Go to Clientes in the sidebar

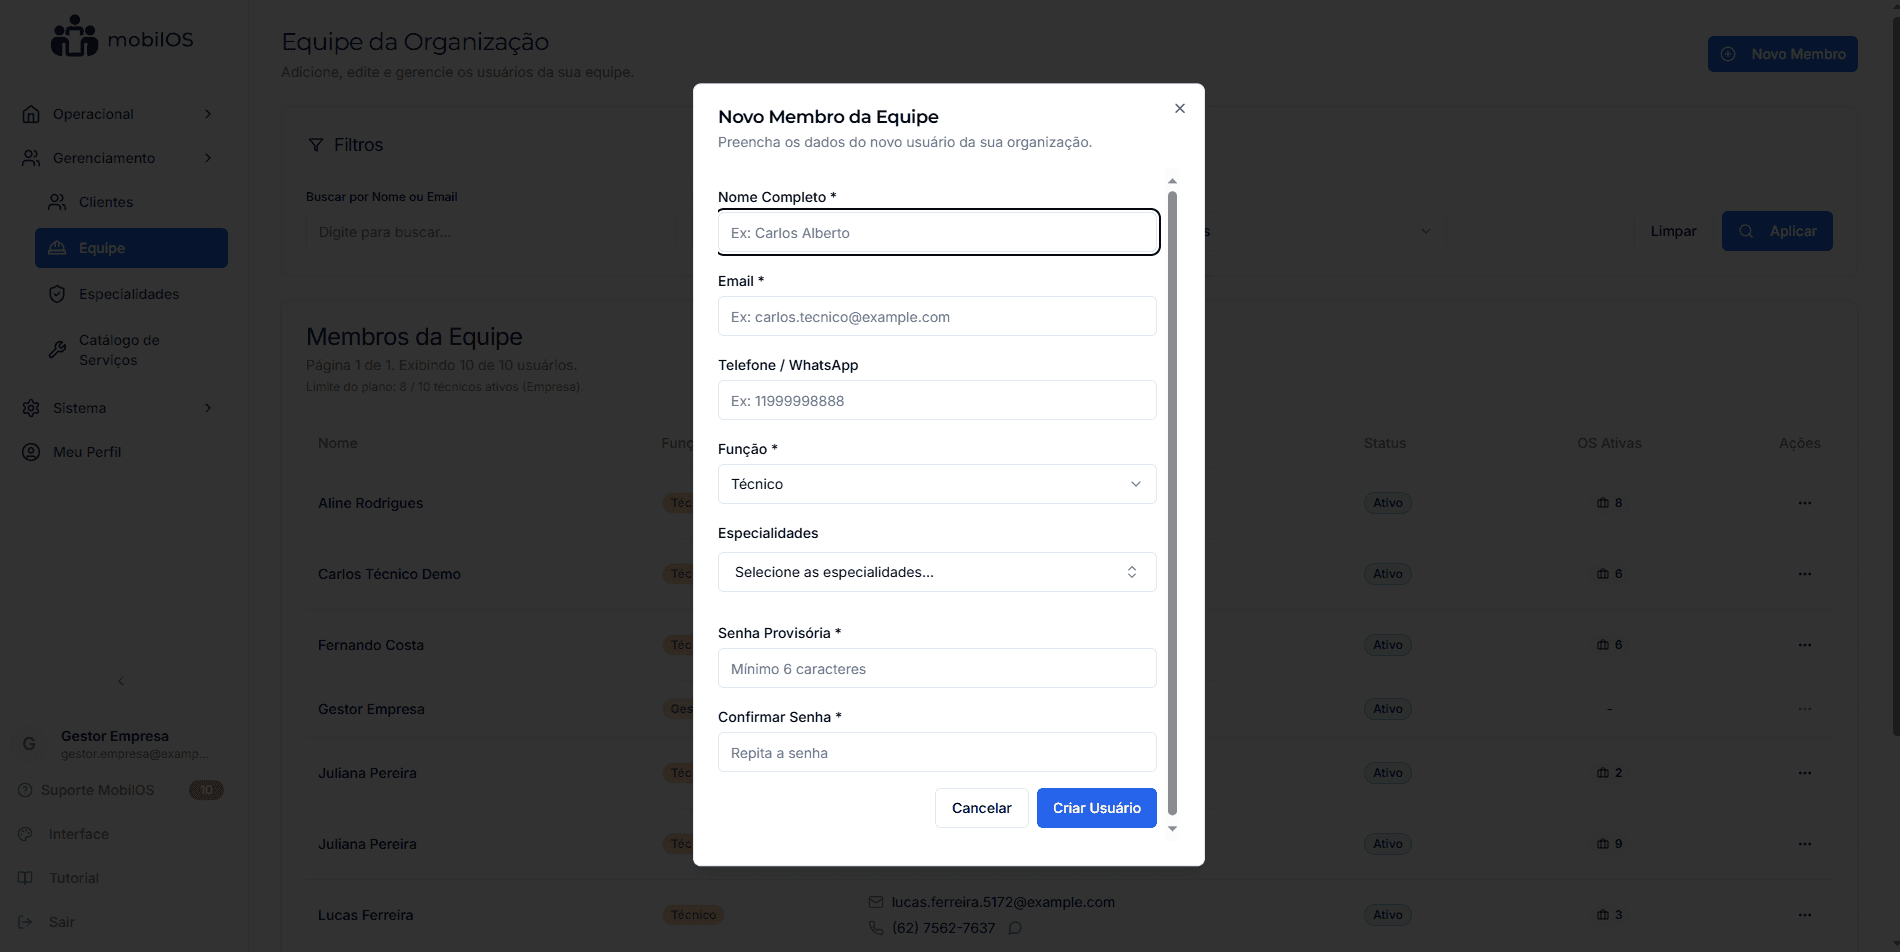[105, 202]
